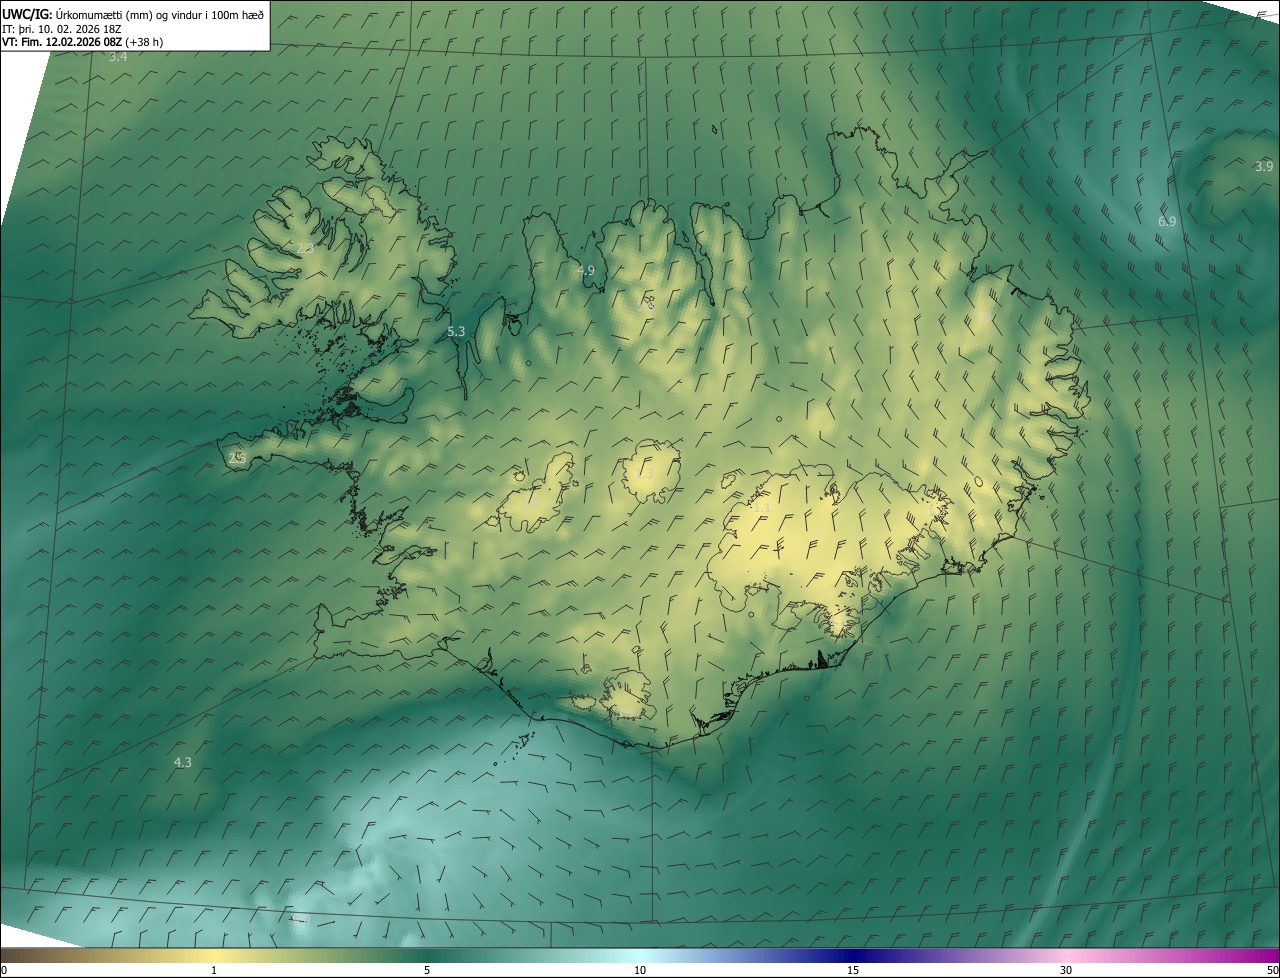Viewport: 1280px width, 978px height.
Task: Click the 5.3 value label on the map
Action: (x=456, y=331)
